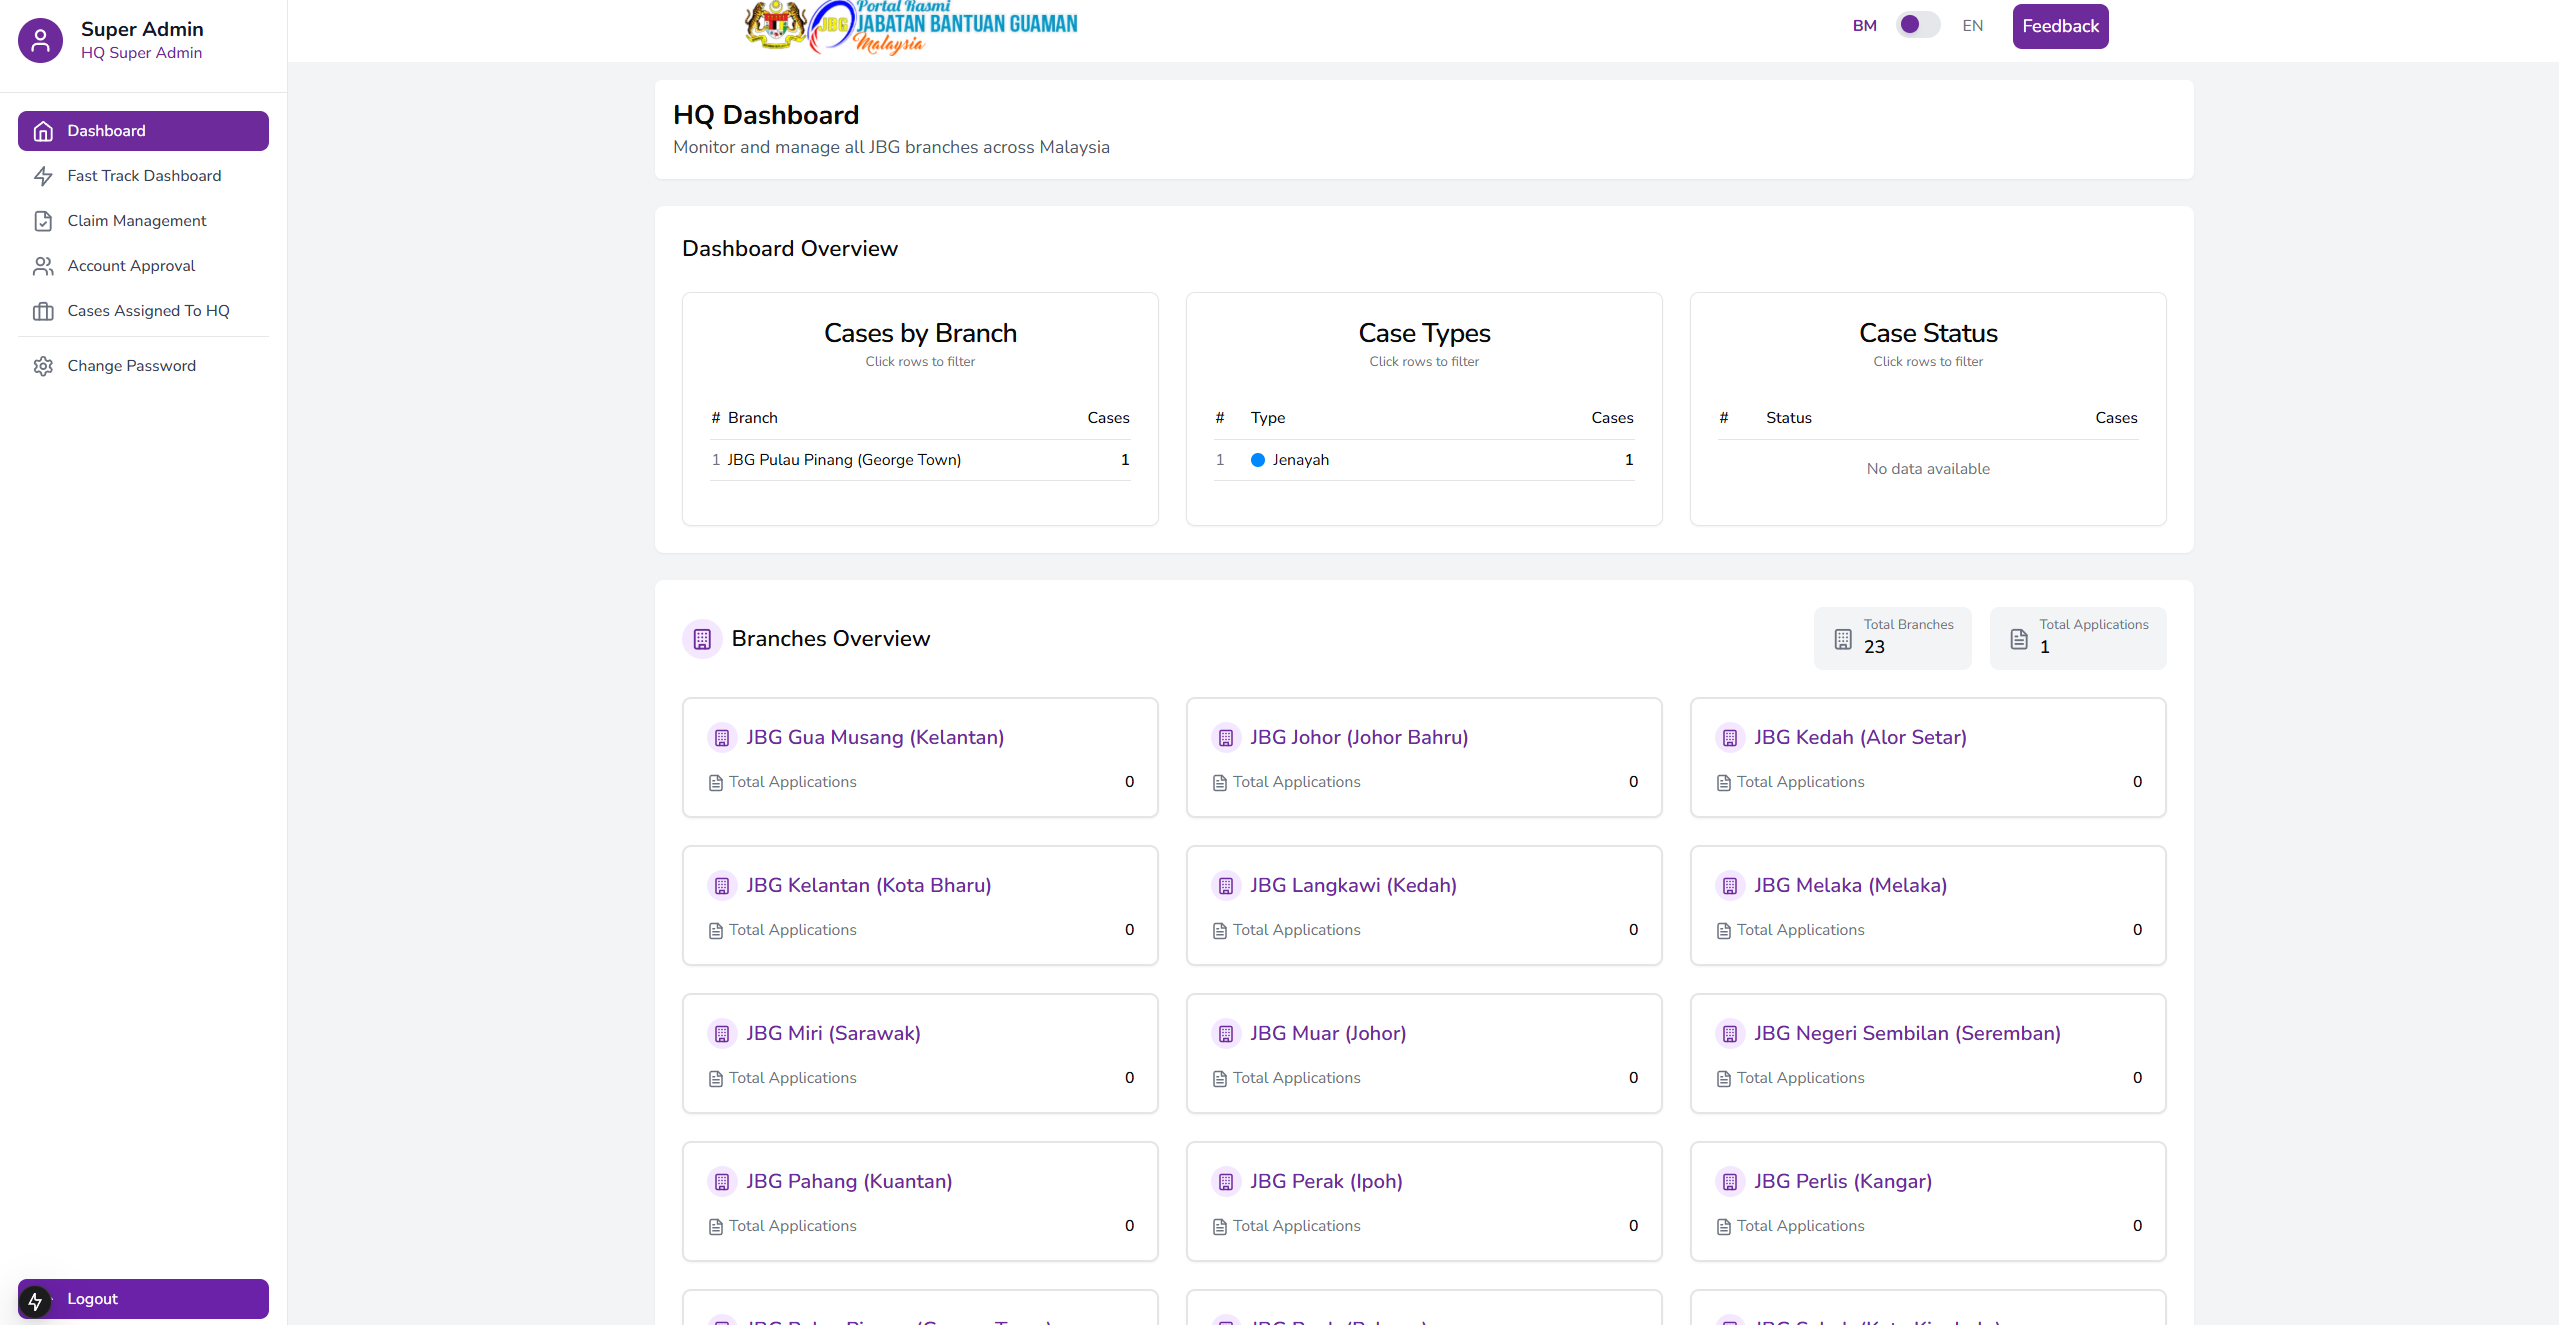Click the Jabatan Bantuan Guaman portal logo
The image size is (2559, 1325).
tap(911, 27)
